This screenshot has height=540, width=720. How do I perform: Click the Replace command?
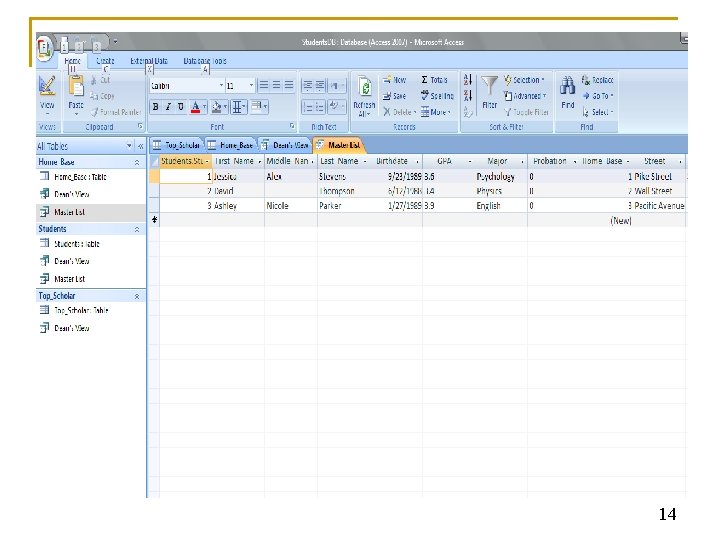tap(597, 80)
